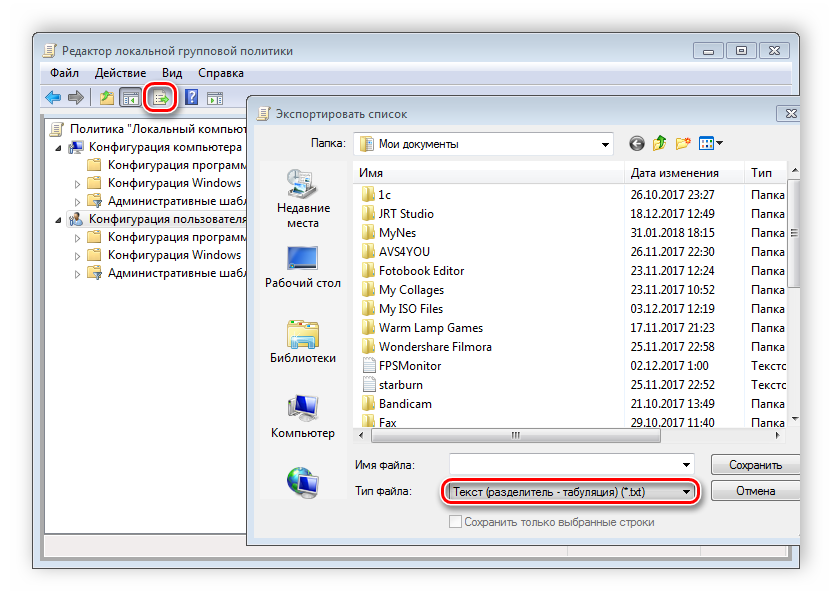This screenshot has height=601, width=832.
Task: Create a new folder in the dialog
Action: (x=683, y=143)
